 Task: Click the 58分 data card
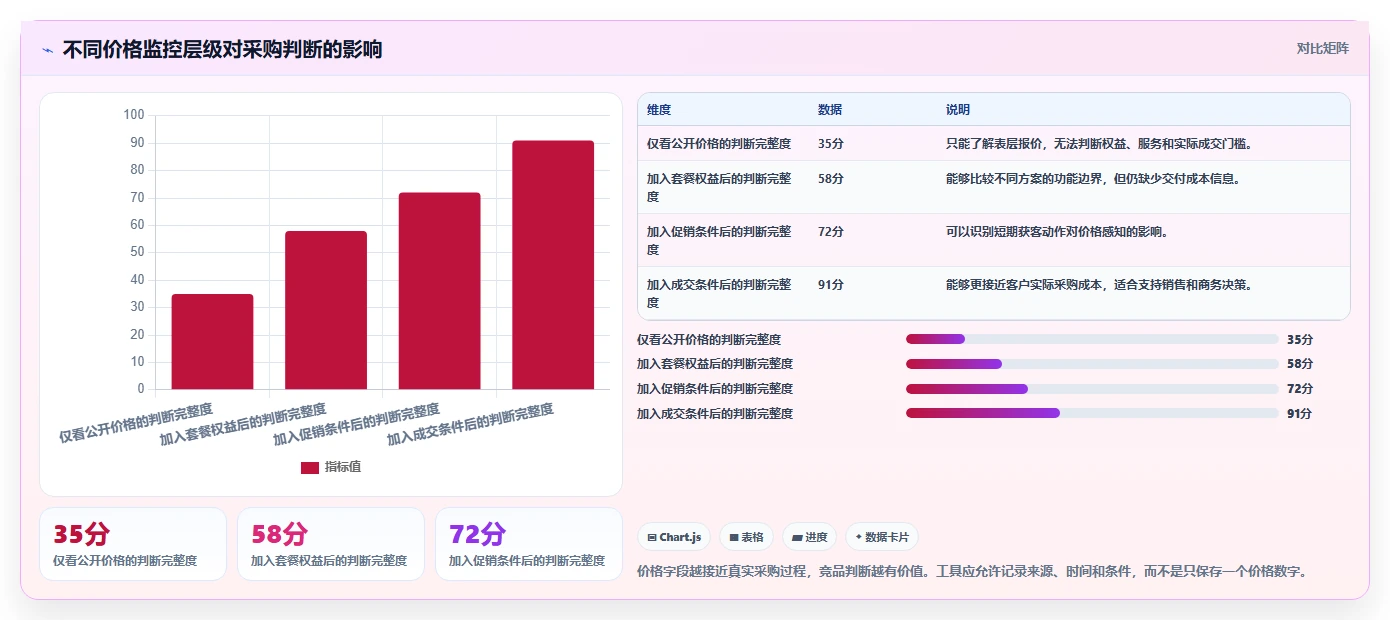pos(331,544)
